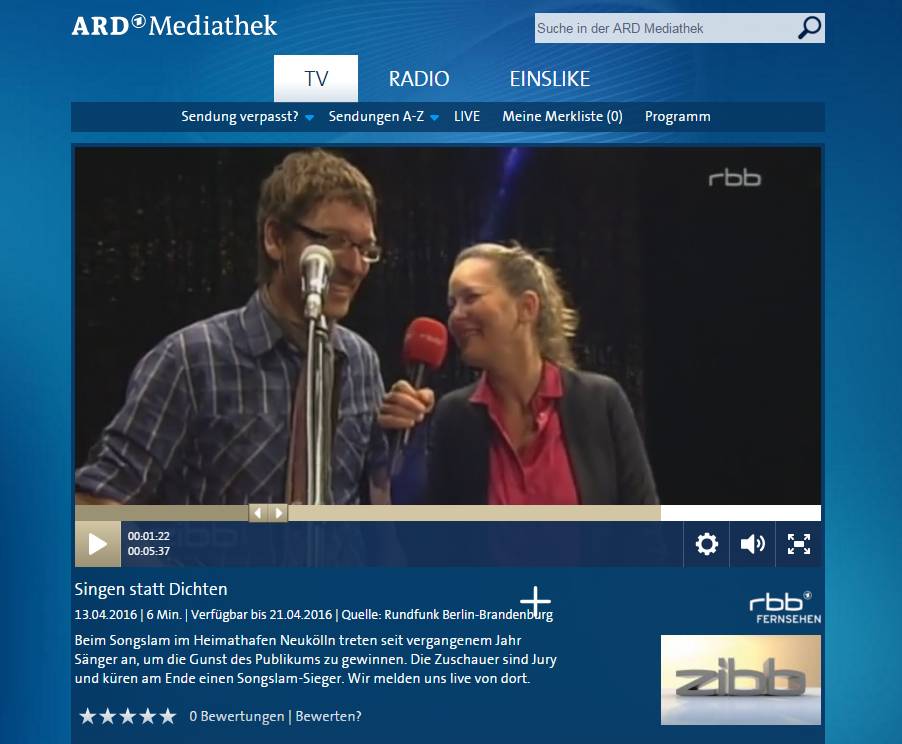Switch video to fullscreen

(x=798, y=544)
